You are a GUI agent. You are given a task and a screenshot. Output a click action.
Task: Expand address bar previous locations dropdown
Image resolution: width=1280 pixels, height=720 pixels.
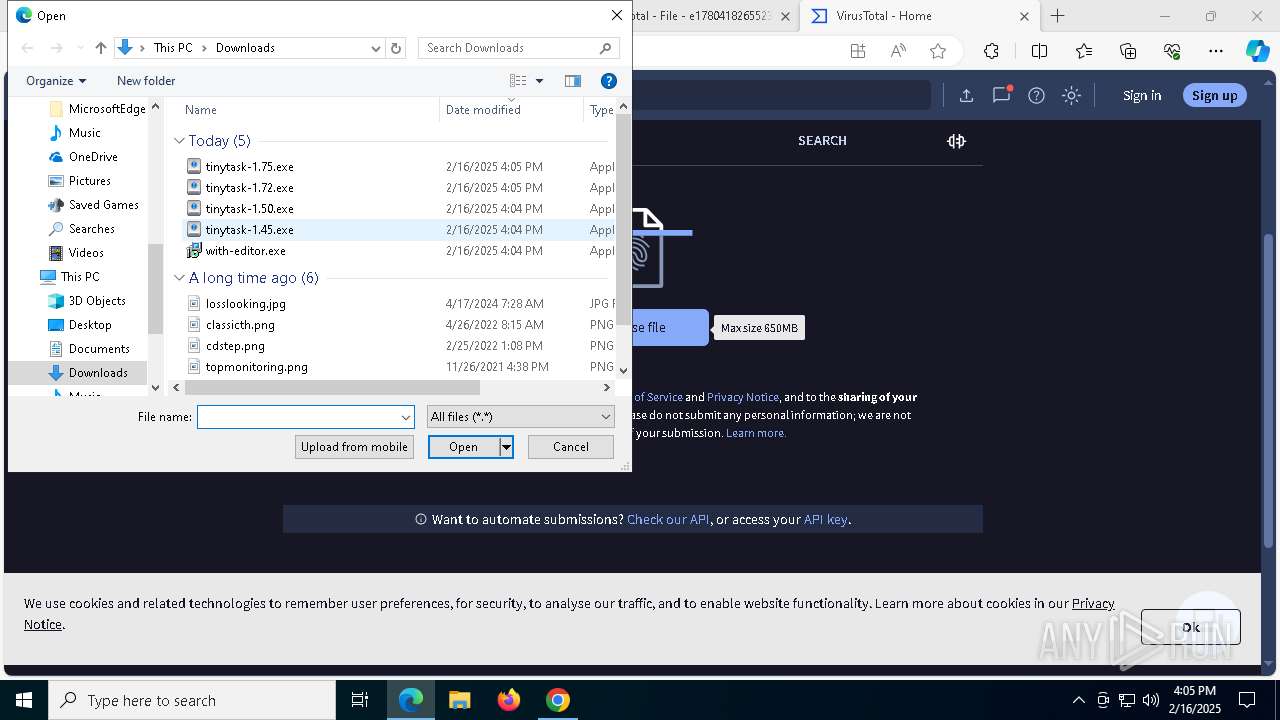point(376,48)
